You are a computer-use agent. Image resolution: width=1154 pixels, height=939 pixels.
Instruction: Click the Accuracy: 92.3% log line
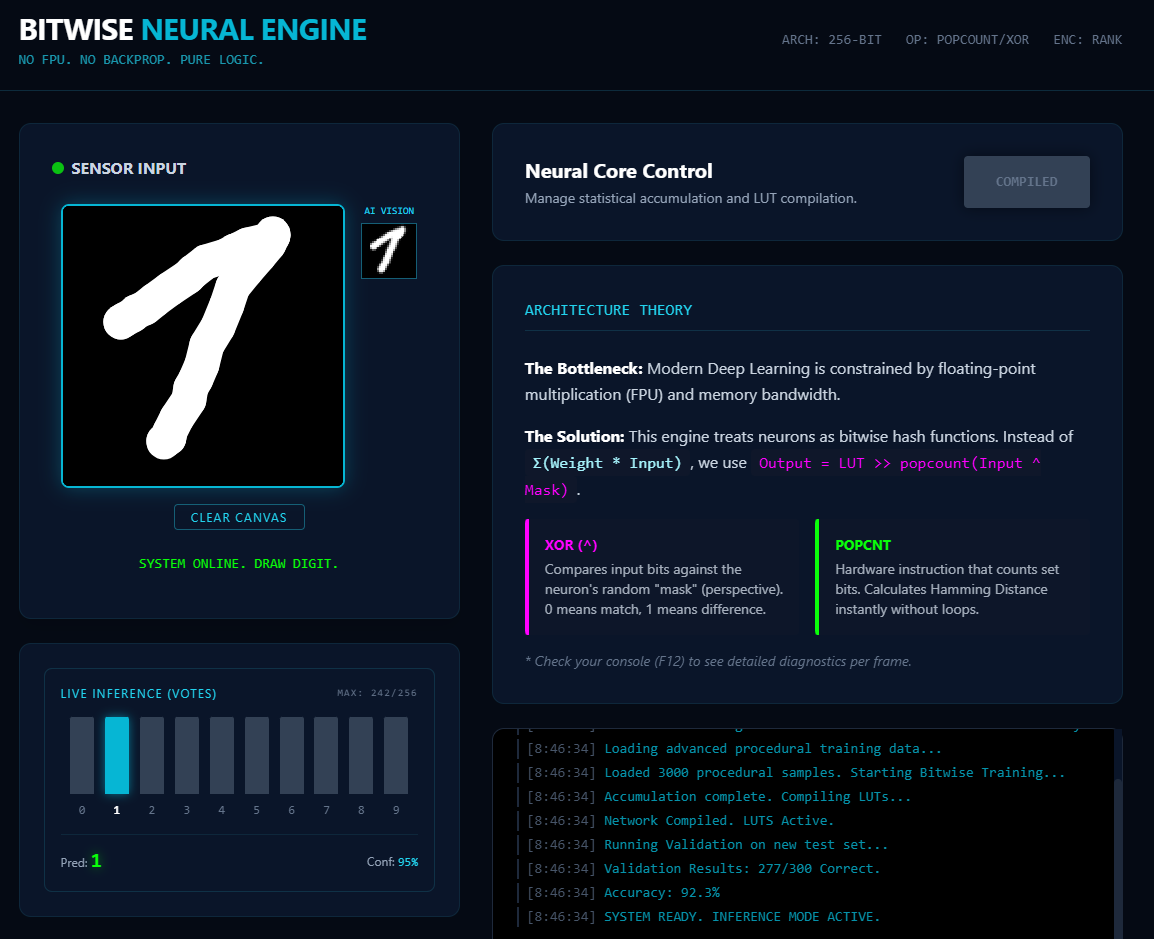pos(661,892)
